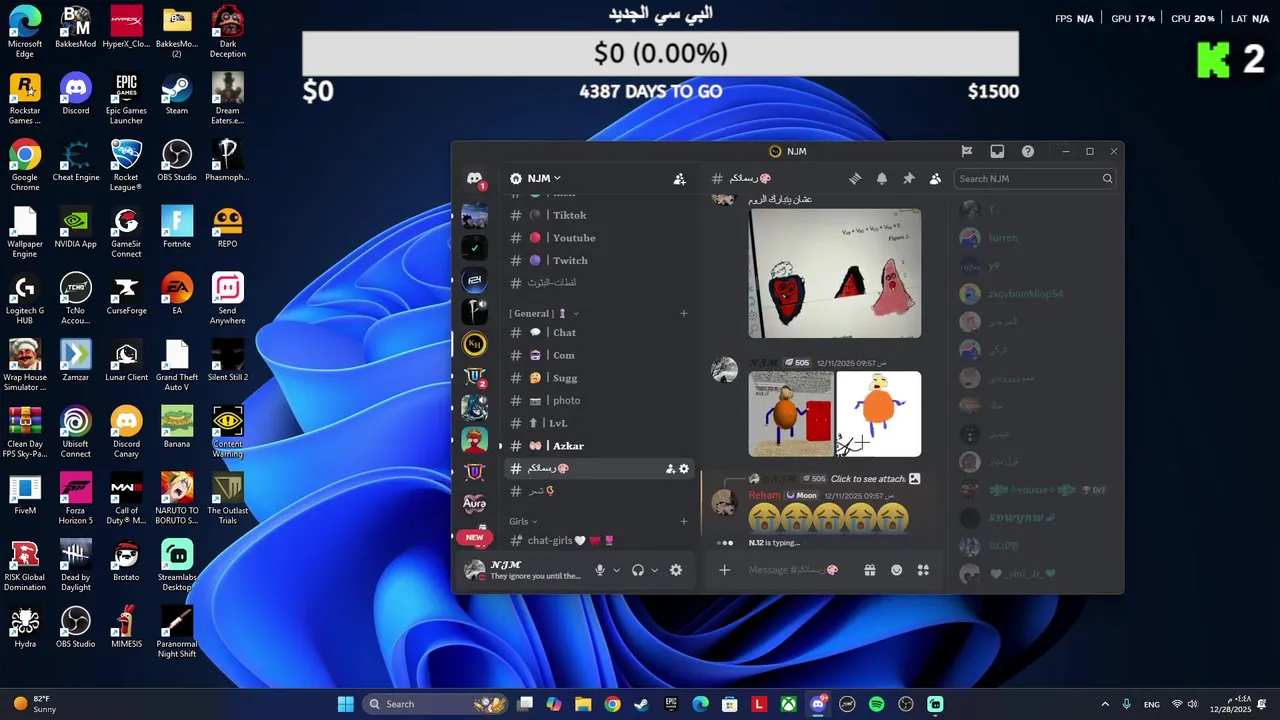Create invite icon on selected رسائلكم channel

670,468
